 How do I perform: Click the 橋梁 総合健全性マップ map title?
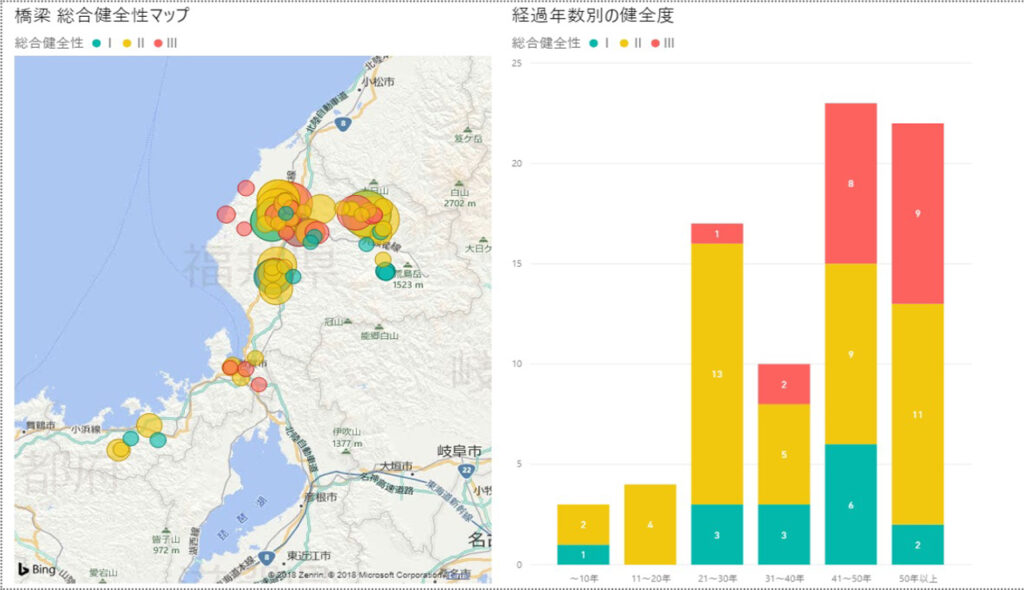point(101,15)
